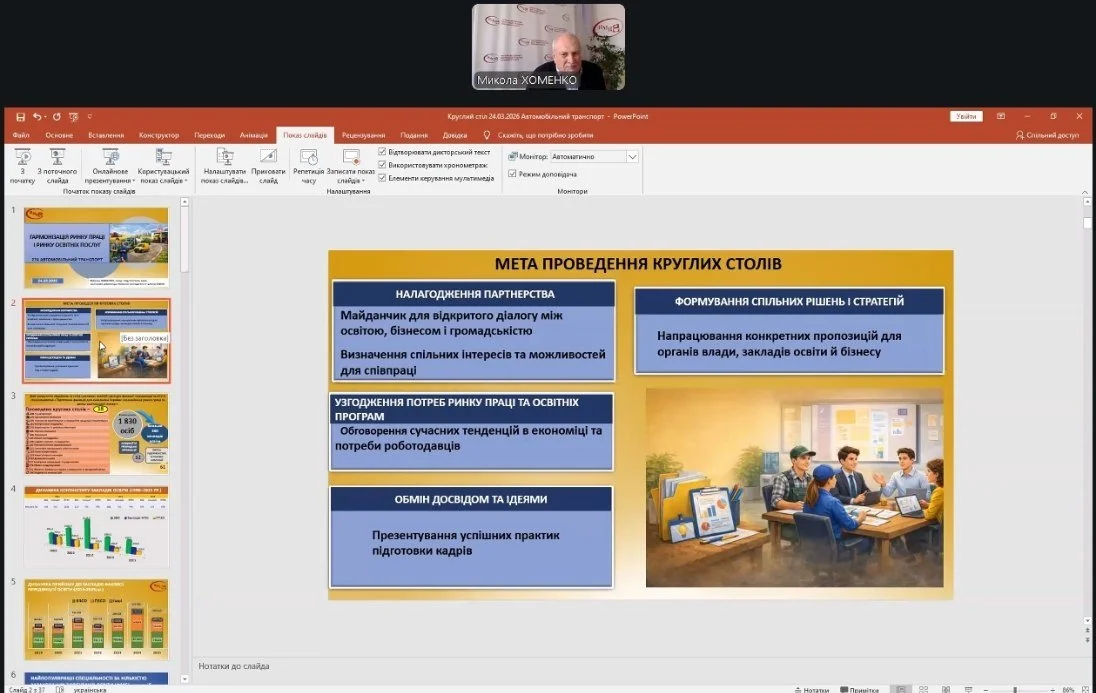Image resolution: width=1096 pixels, height=693 pixels.
Task: Click fit slide to window icon
Action: point(1086,690)
